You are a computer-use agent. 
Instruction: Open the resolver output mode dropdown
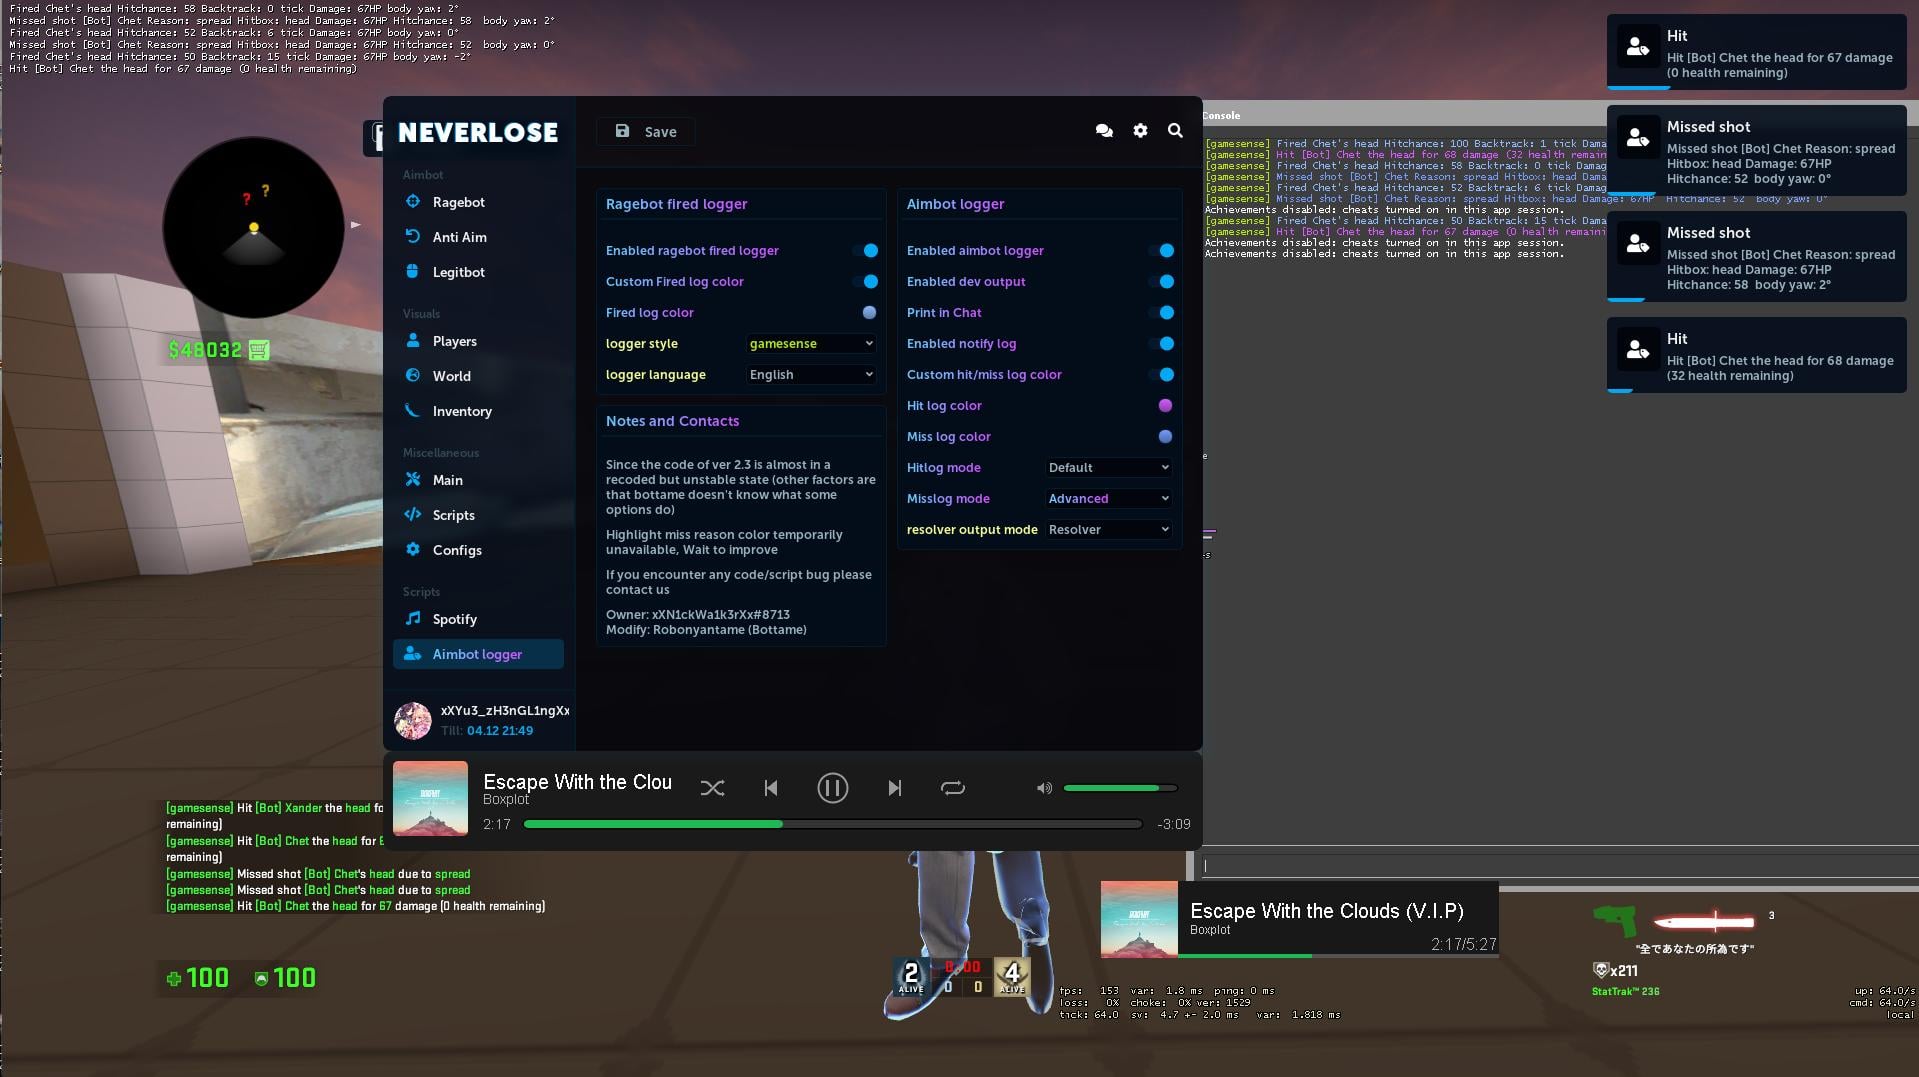1107,529
